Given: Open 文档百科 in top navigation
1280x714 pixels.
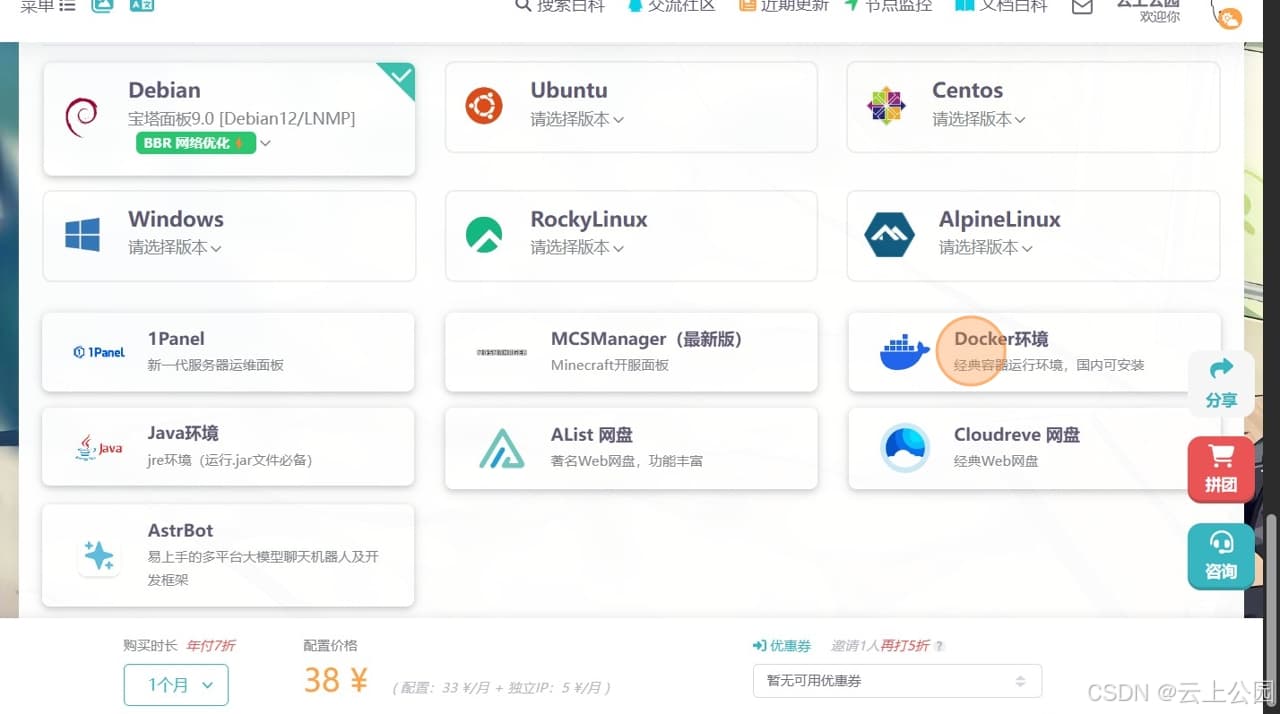Looking at the screenshot, I should coord(1001,5).
